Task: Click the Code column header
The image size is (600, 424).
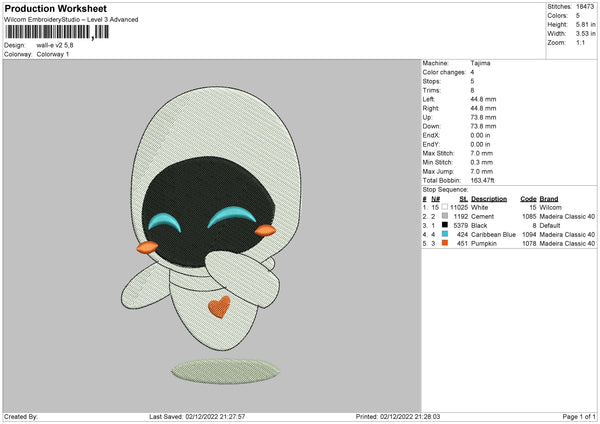Action: click(x=528, y=197)
